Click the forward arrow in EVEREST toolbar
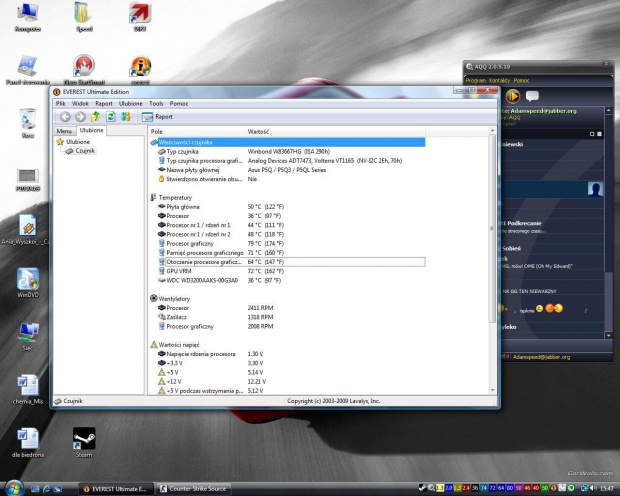This screenshot has width=620, height=496. [x=80, y=117]
